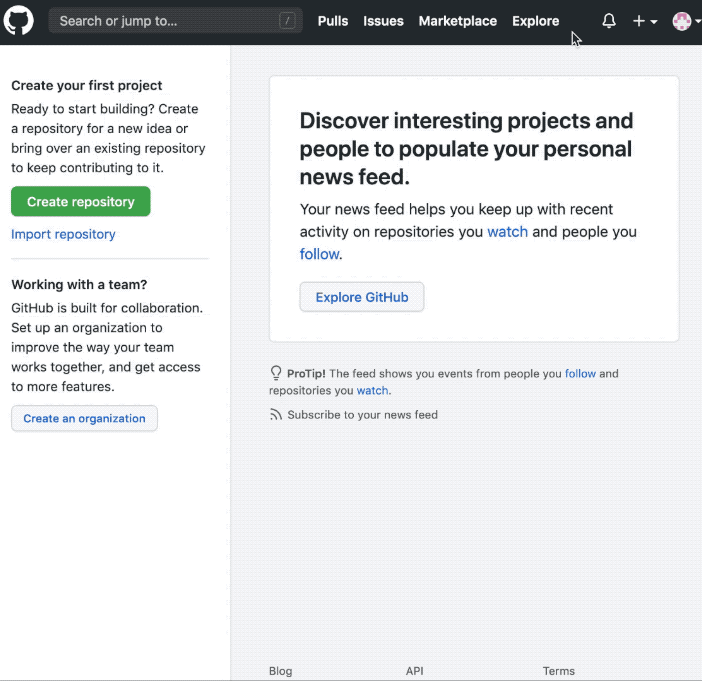Focus the Search or jump to field

176,21
